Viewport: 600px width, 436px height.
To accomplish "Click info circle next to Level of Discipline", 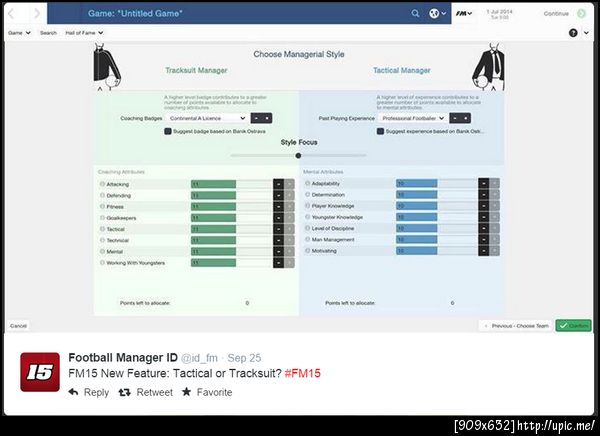I will click(x=307, y=228).
